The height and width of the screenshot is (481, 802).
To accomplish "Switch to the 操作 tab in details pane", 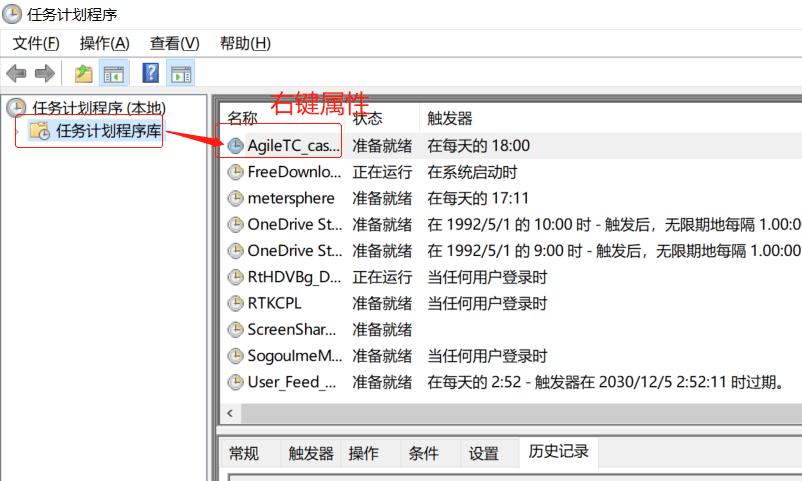I will point(364,453).
